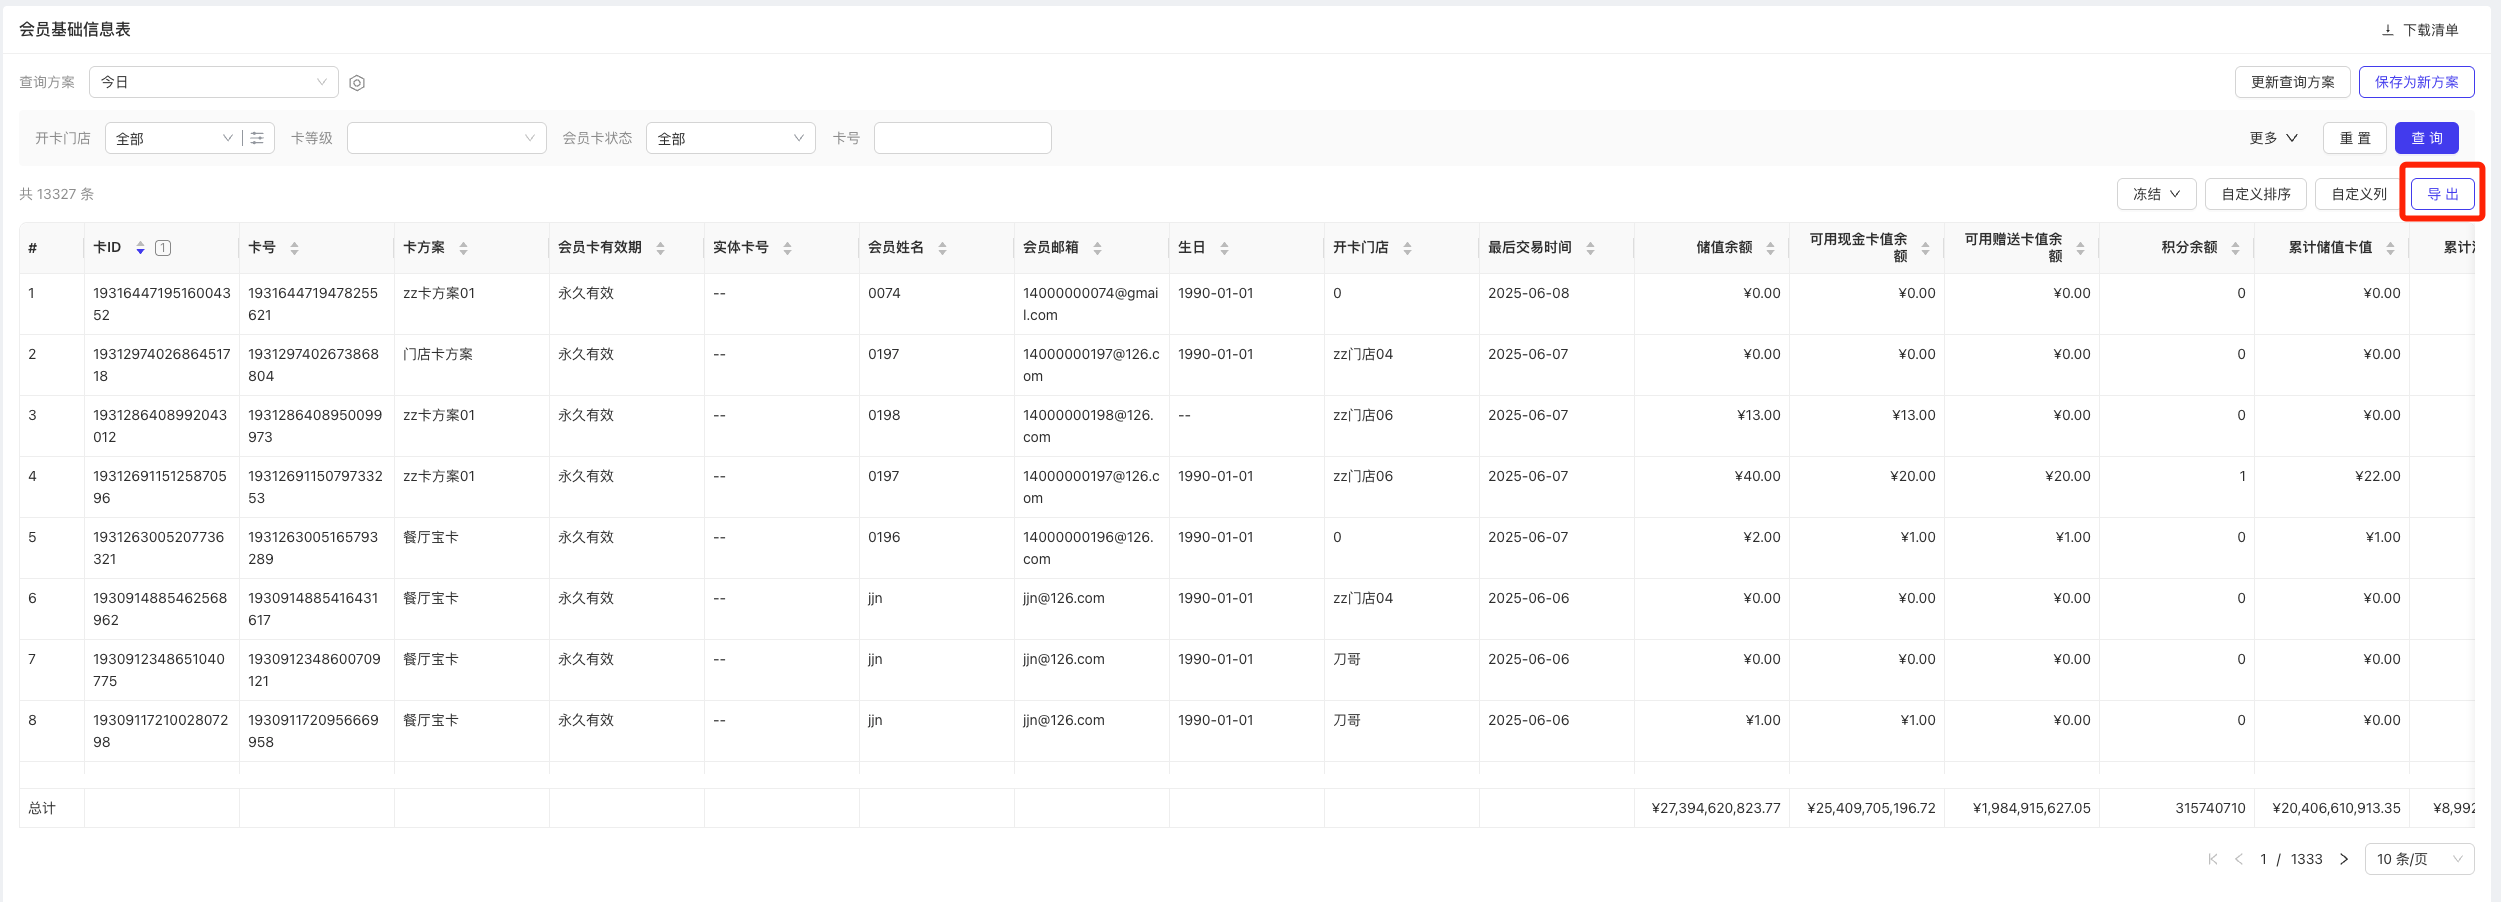This screenshot has height=902, width=2501.
Task: Open 查询方案 dropdown showing 今日
Action: [214, 82]
